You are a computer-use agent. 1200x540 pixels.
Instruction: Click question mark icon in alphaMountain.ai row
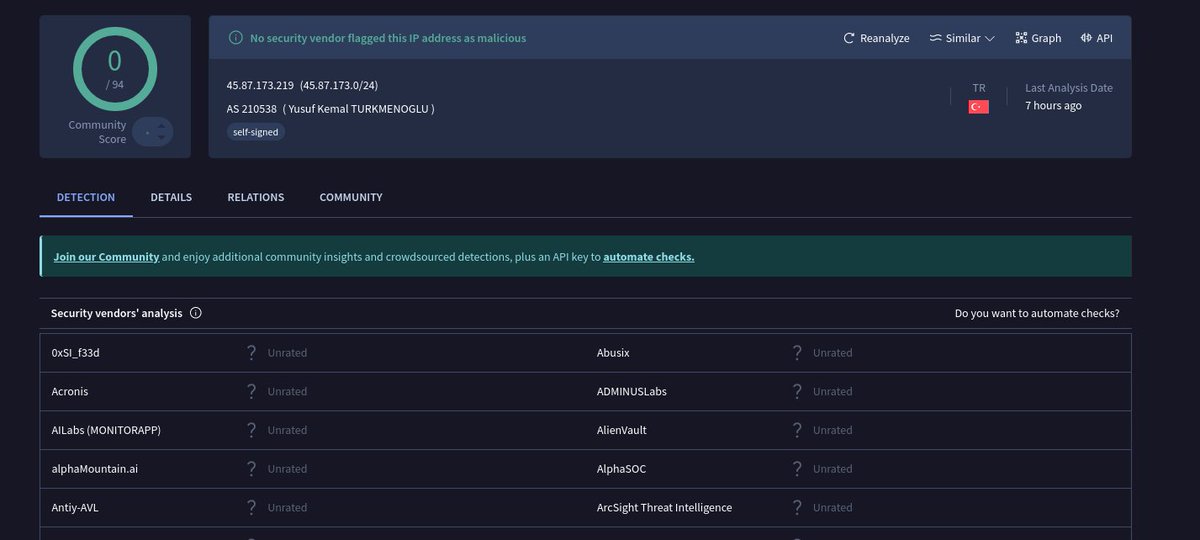(x=251, y=468)
